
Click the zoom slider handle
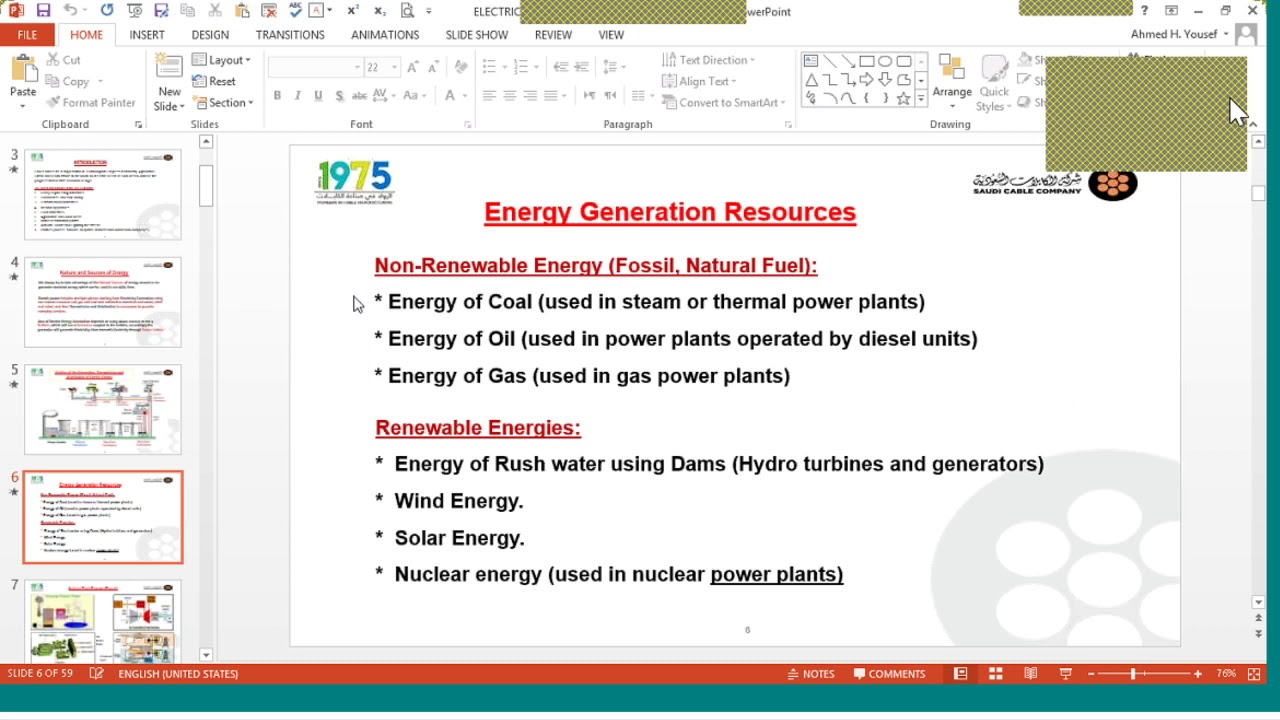(1133, 674)
